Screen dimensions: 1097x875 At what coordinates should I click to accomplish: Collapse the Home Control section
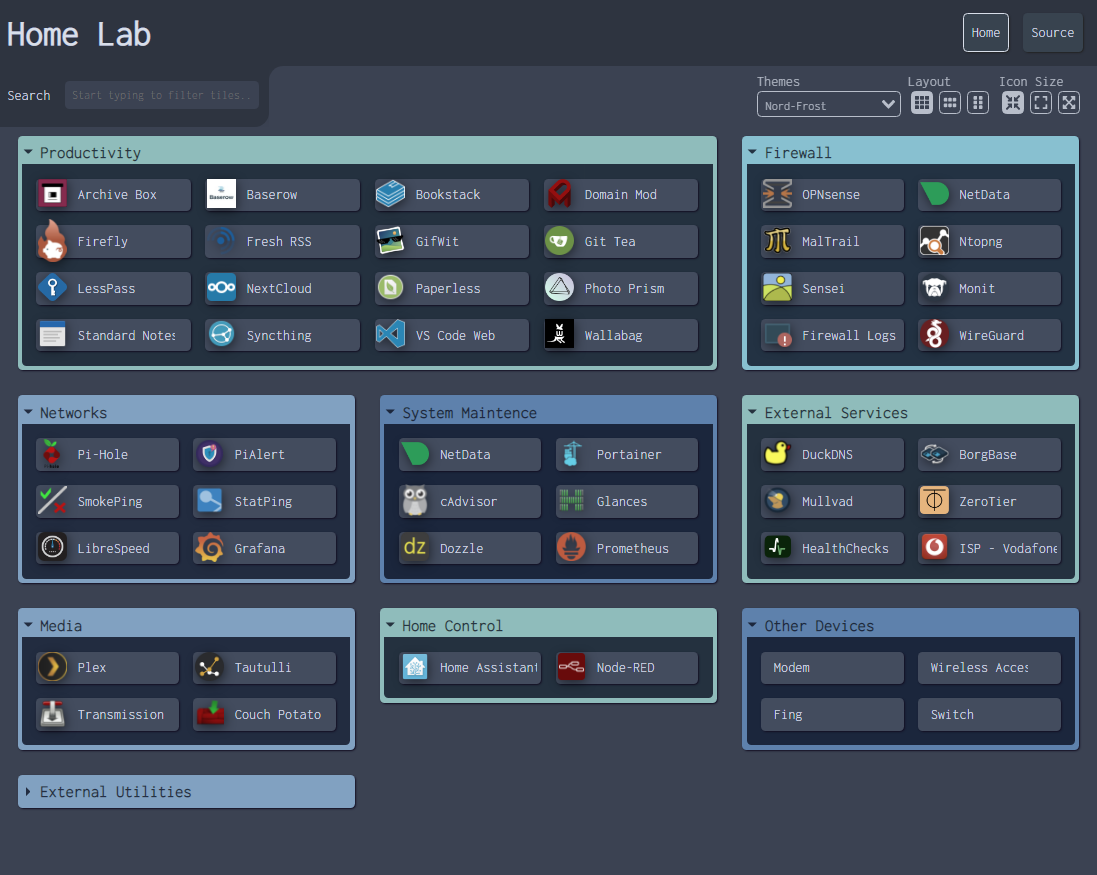(x=548, y=626)
